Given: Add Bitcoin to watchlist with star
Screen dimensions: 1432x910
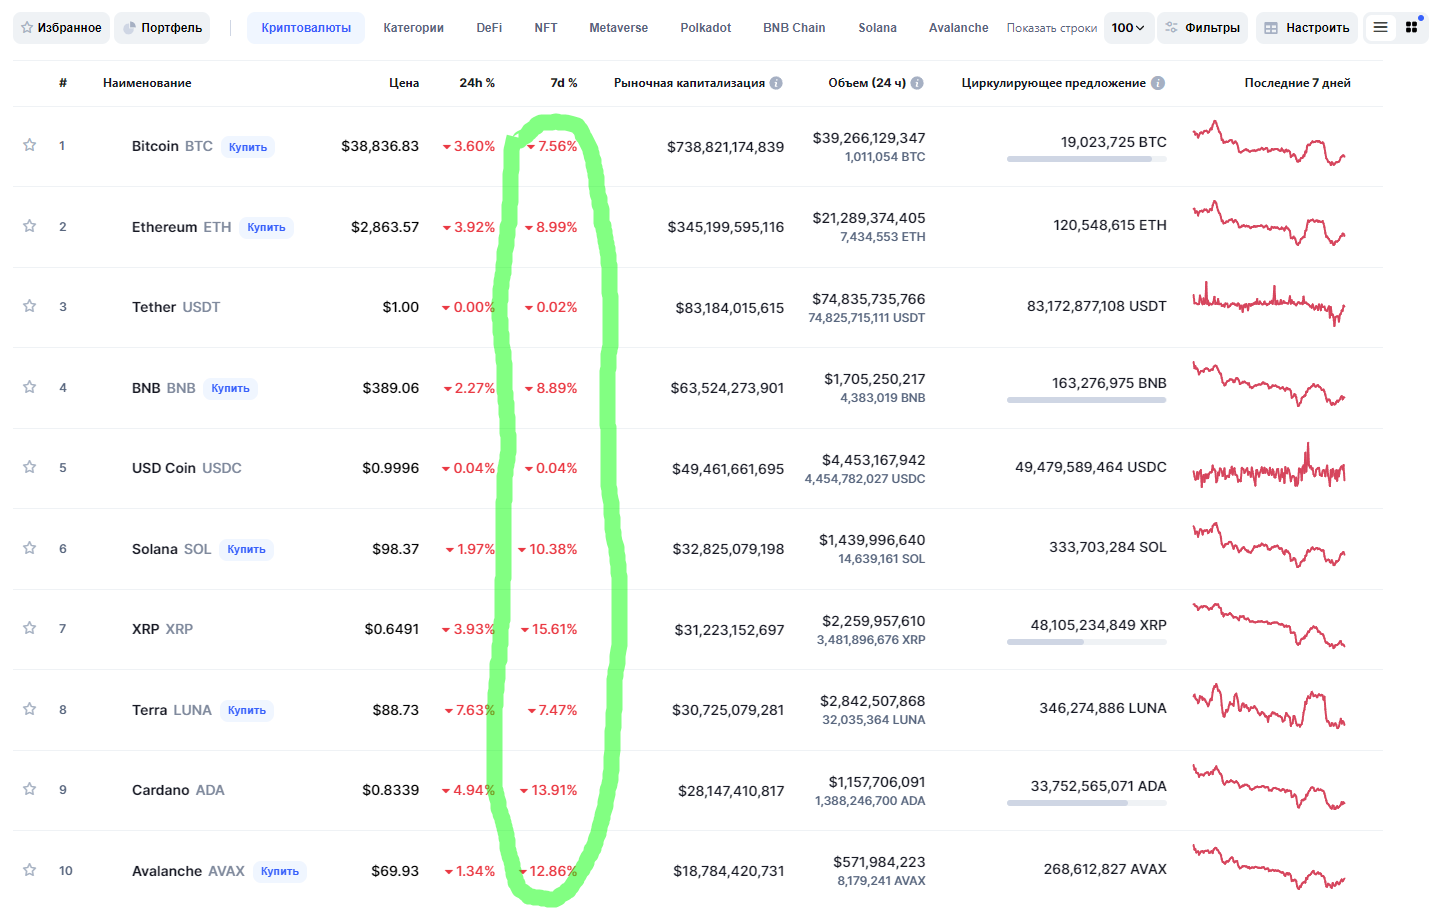Looking at the screenshot, I should (30, 146).
